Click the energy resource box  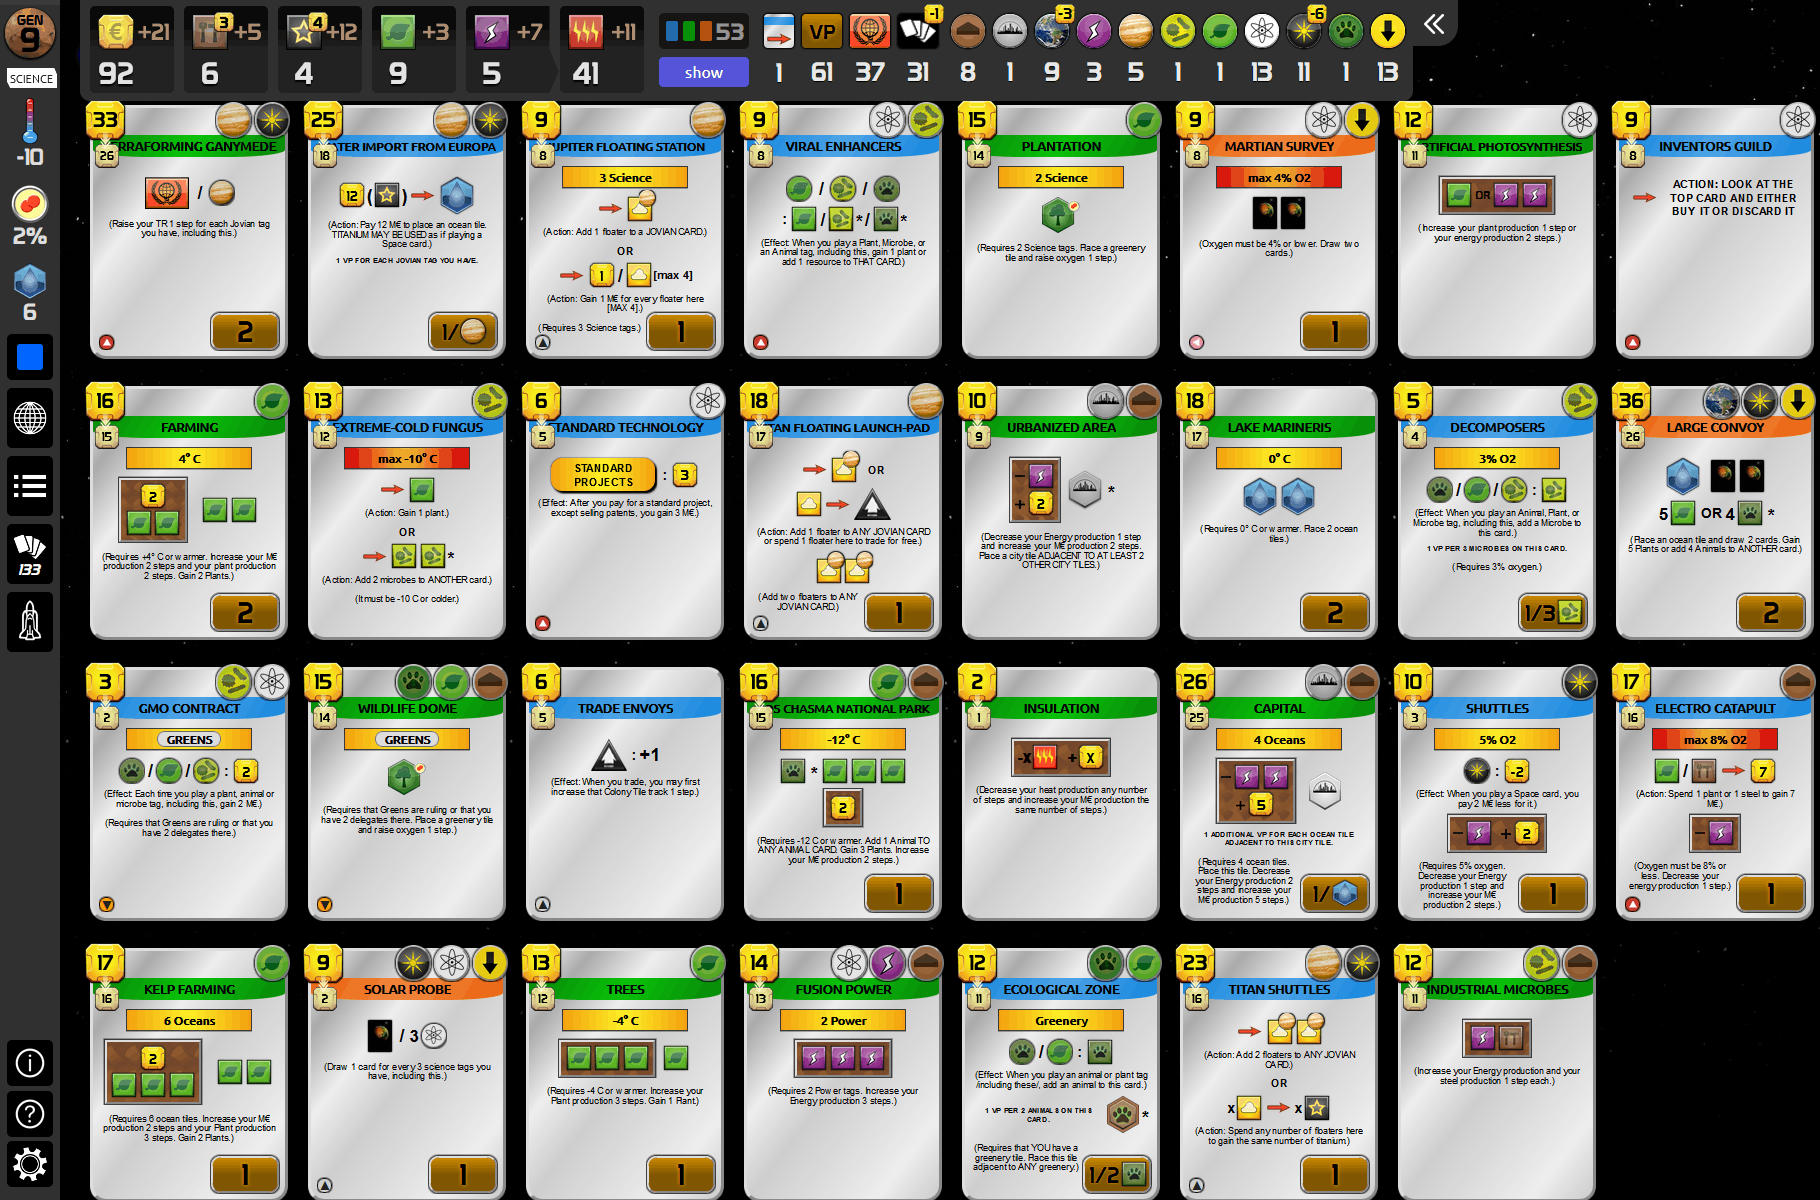[508, 50]
